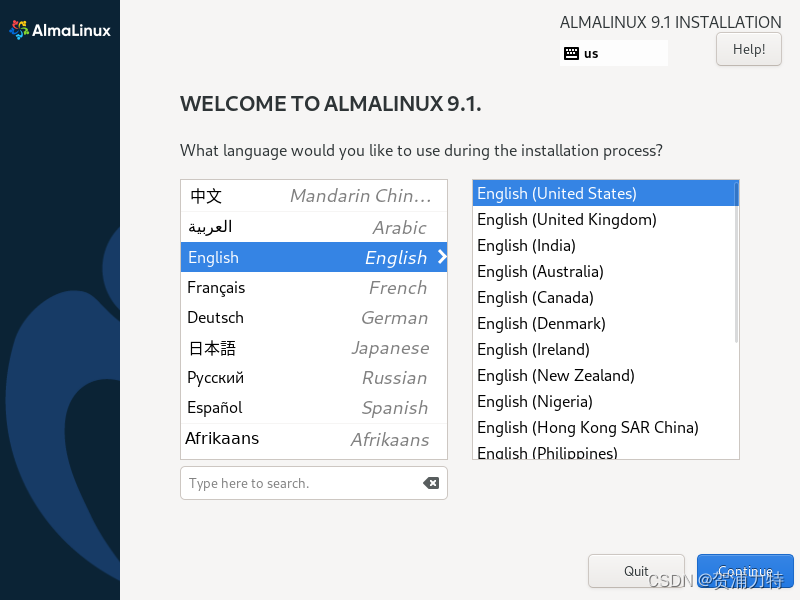The width and height of the screenshot is (800, 600).
Task: Select English language row
Action: [x=314, y=257]
